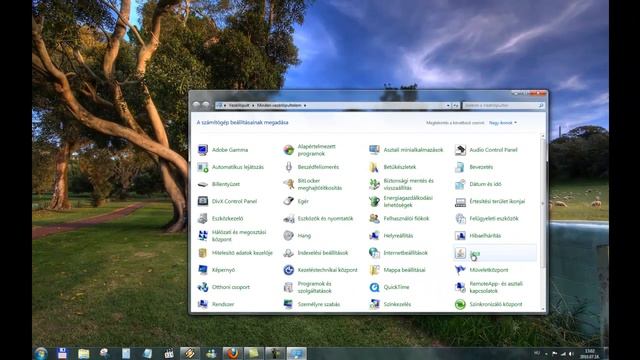
Task: Open Billentyűzet keyboard item
Action: click(219, 184)
